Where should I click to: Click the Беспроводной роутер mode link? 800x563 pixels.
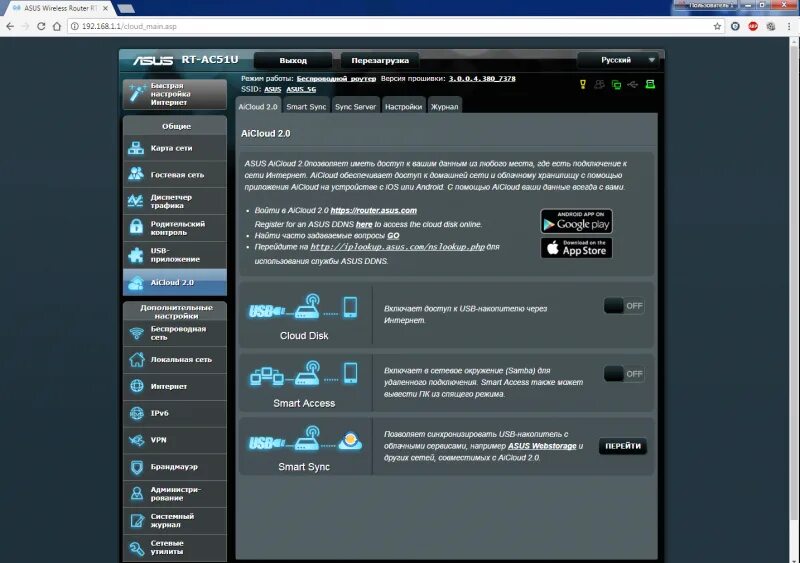(336, 79)
